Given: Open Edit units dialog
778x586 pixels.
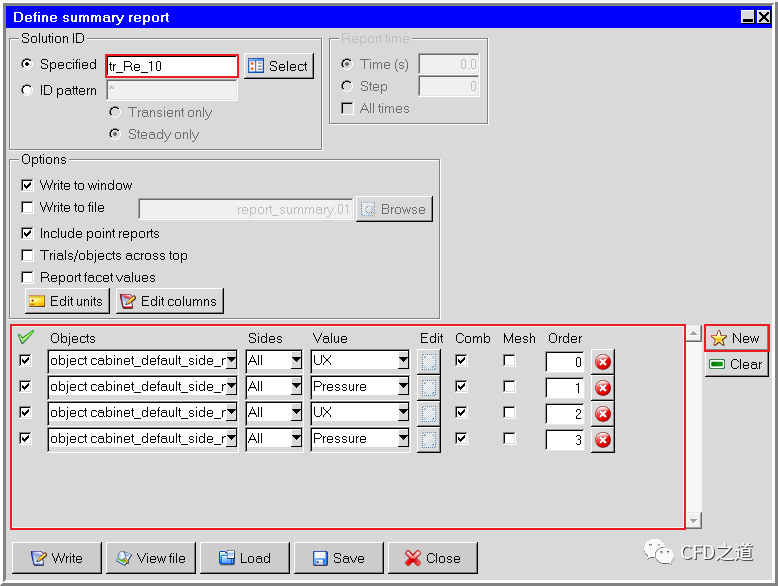Looking at the screenshot, I should pyautogui.click(x=67, y=301).
